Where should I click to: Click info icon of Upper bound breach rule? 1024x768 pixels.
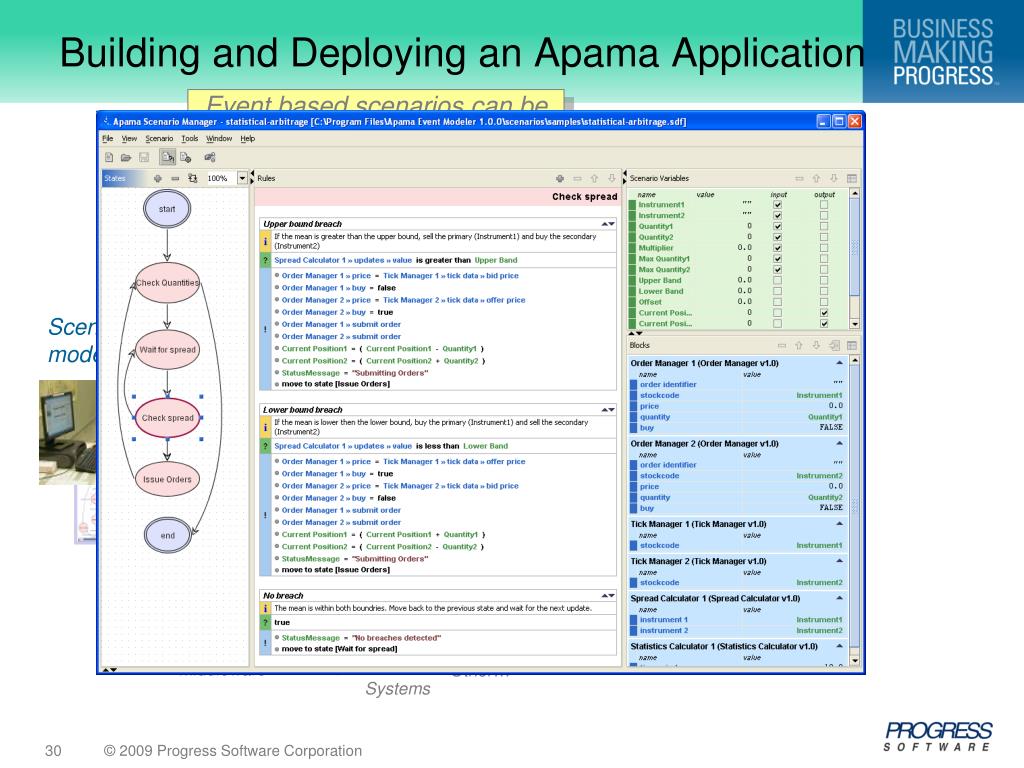(265, 242)
